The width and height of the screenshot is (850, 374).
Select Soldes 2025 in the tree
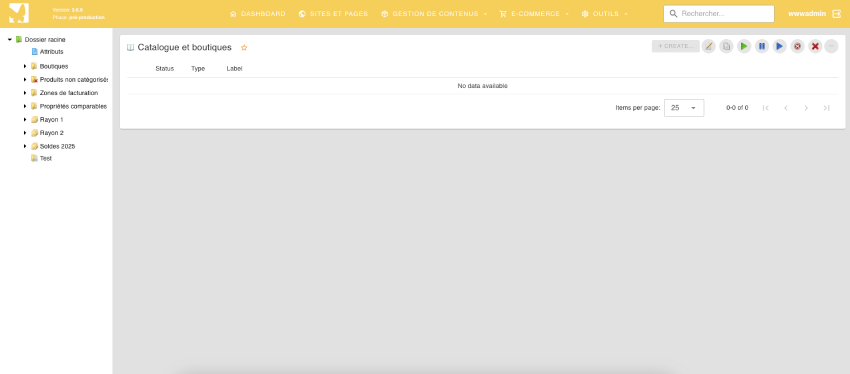pyautogui.click(x=57, y=146)
